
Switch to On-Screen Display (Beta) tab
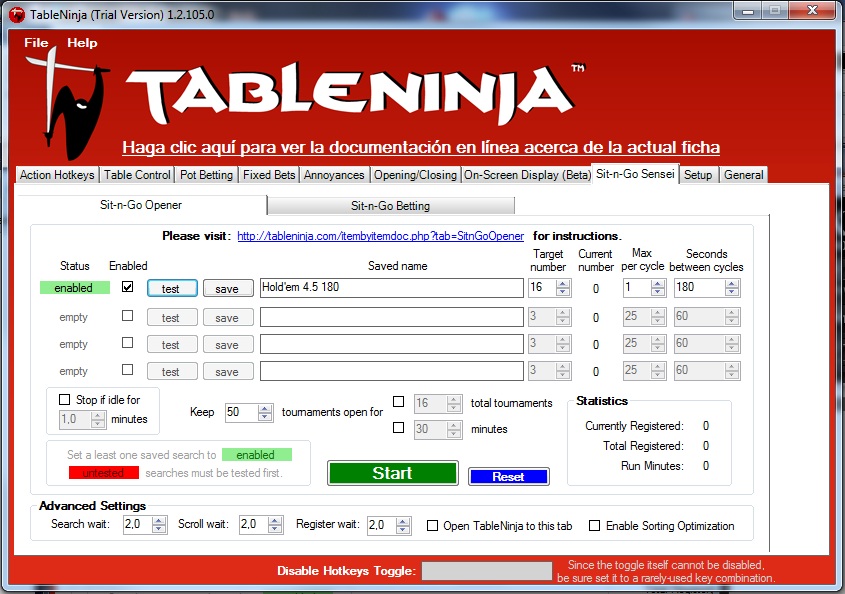(x=527, y=175)
